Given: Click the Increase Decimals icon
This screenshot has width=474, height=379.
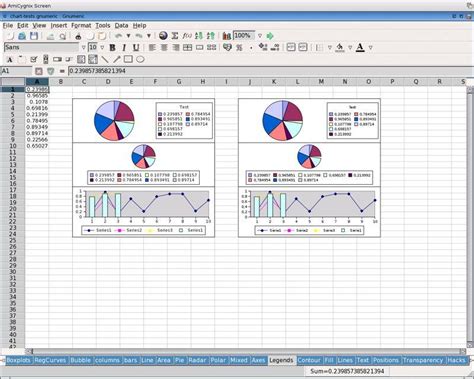Looking at the screenshot, I should (263, 47).
